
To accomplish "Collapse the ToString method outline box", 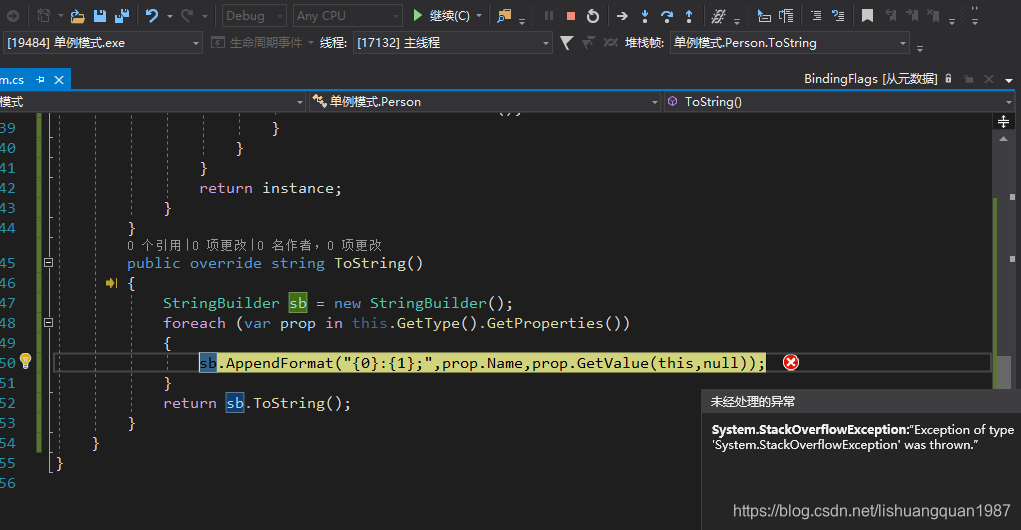I will (x=48, y=263).
